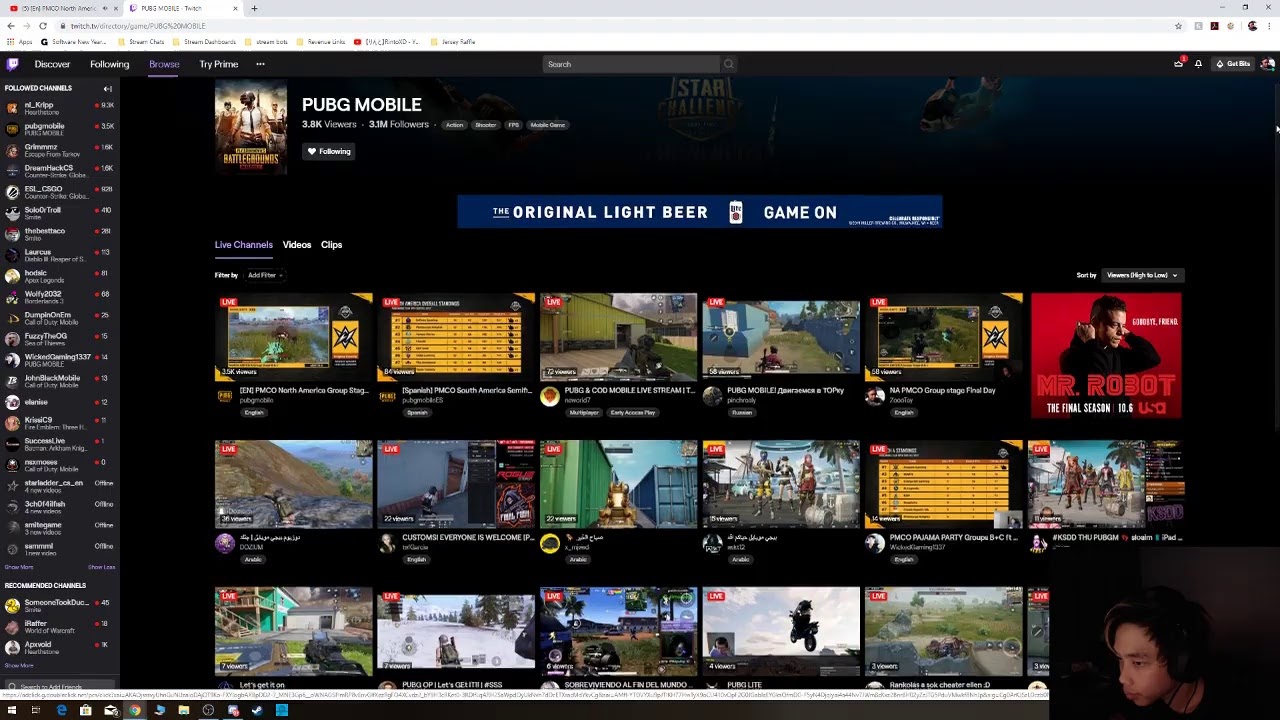Click the Get Bits button
Screen dimensions: 1280x720
[1233, 64]
